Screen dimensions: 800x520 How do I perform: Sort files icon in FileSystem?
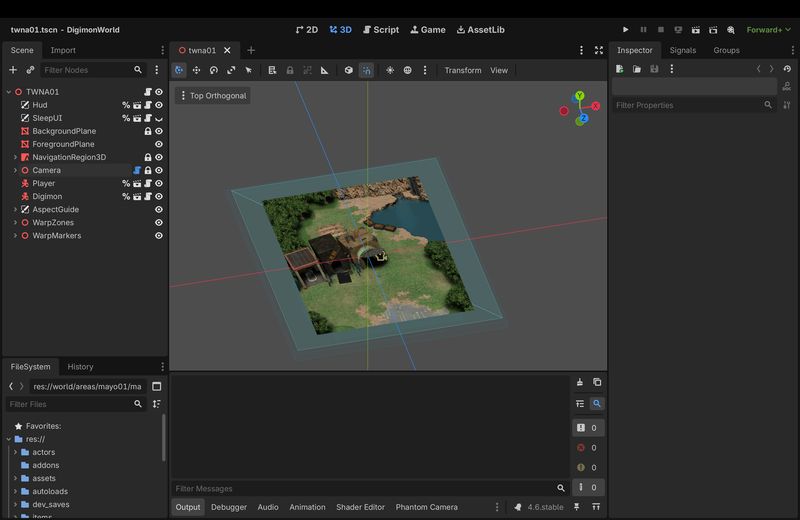coord(157,404)
